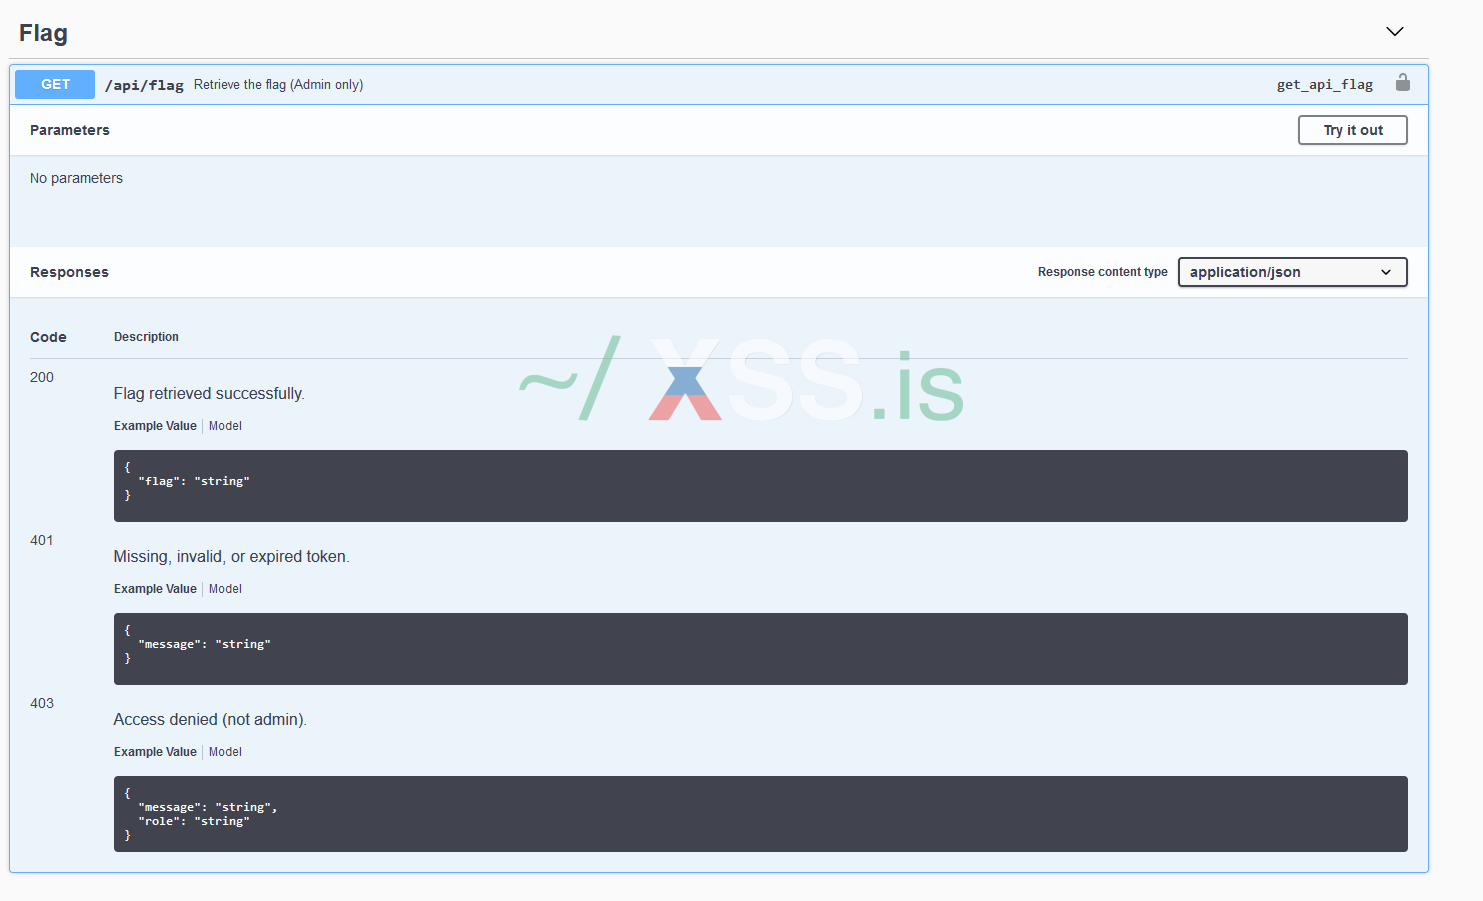The image size is (1483, 901).
Task: Click the Code column header
Action: coord(48,337)
